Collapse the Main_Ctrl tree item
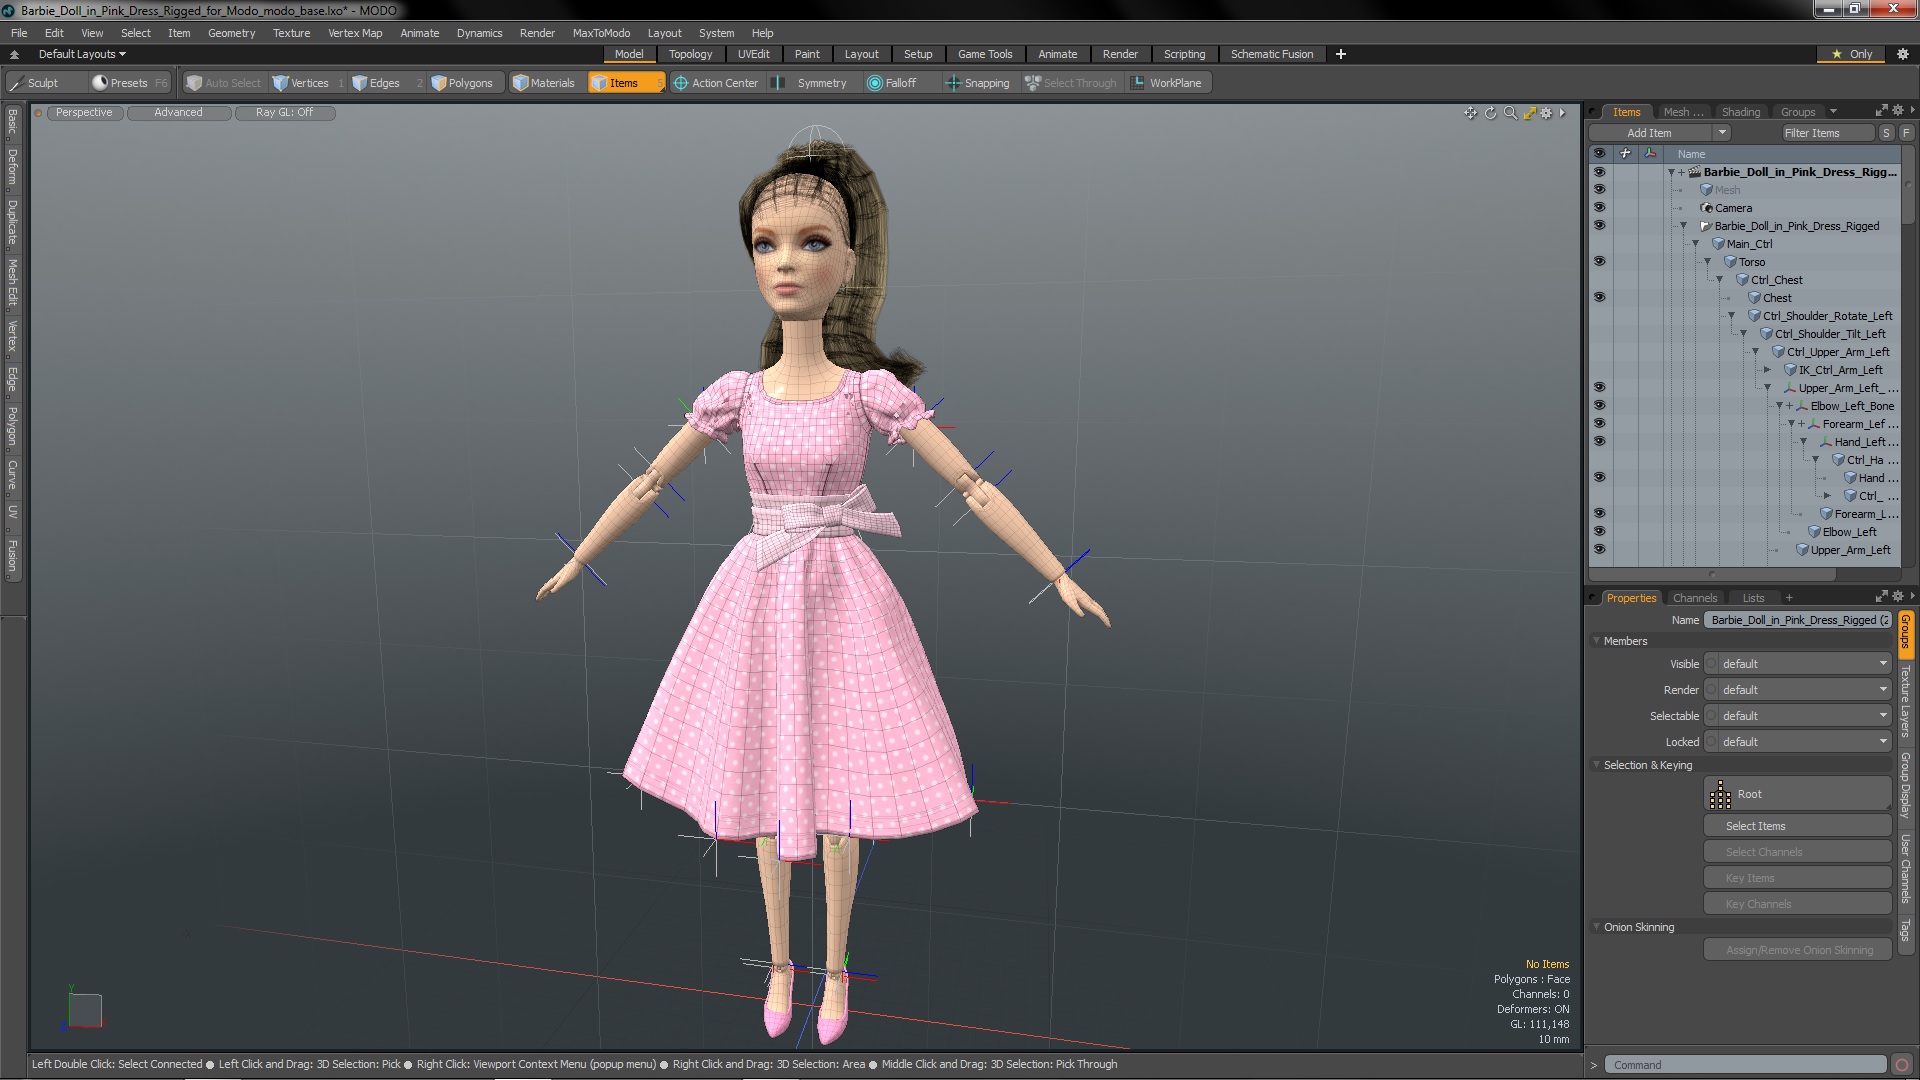The image size is (1920, 1080). [1696, 244]
